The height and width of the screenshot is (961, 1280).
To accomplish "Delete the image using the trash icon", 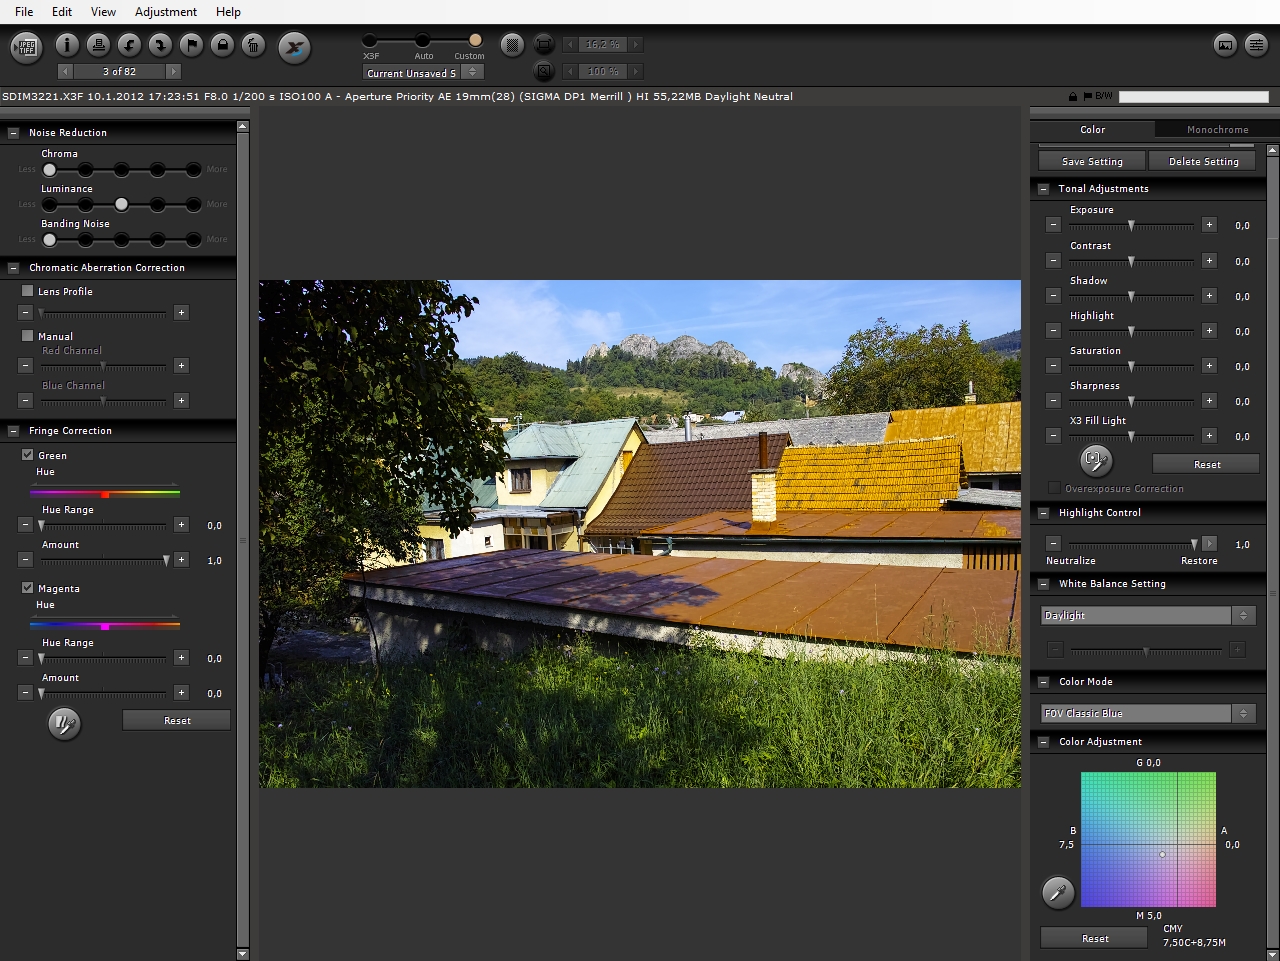I will click(x=253, y=45).
